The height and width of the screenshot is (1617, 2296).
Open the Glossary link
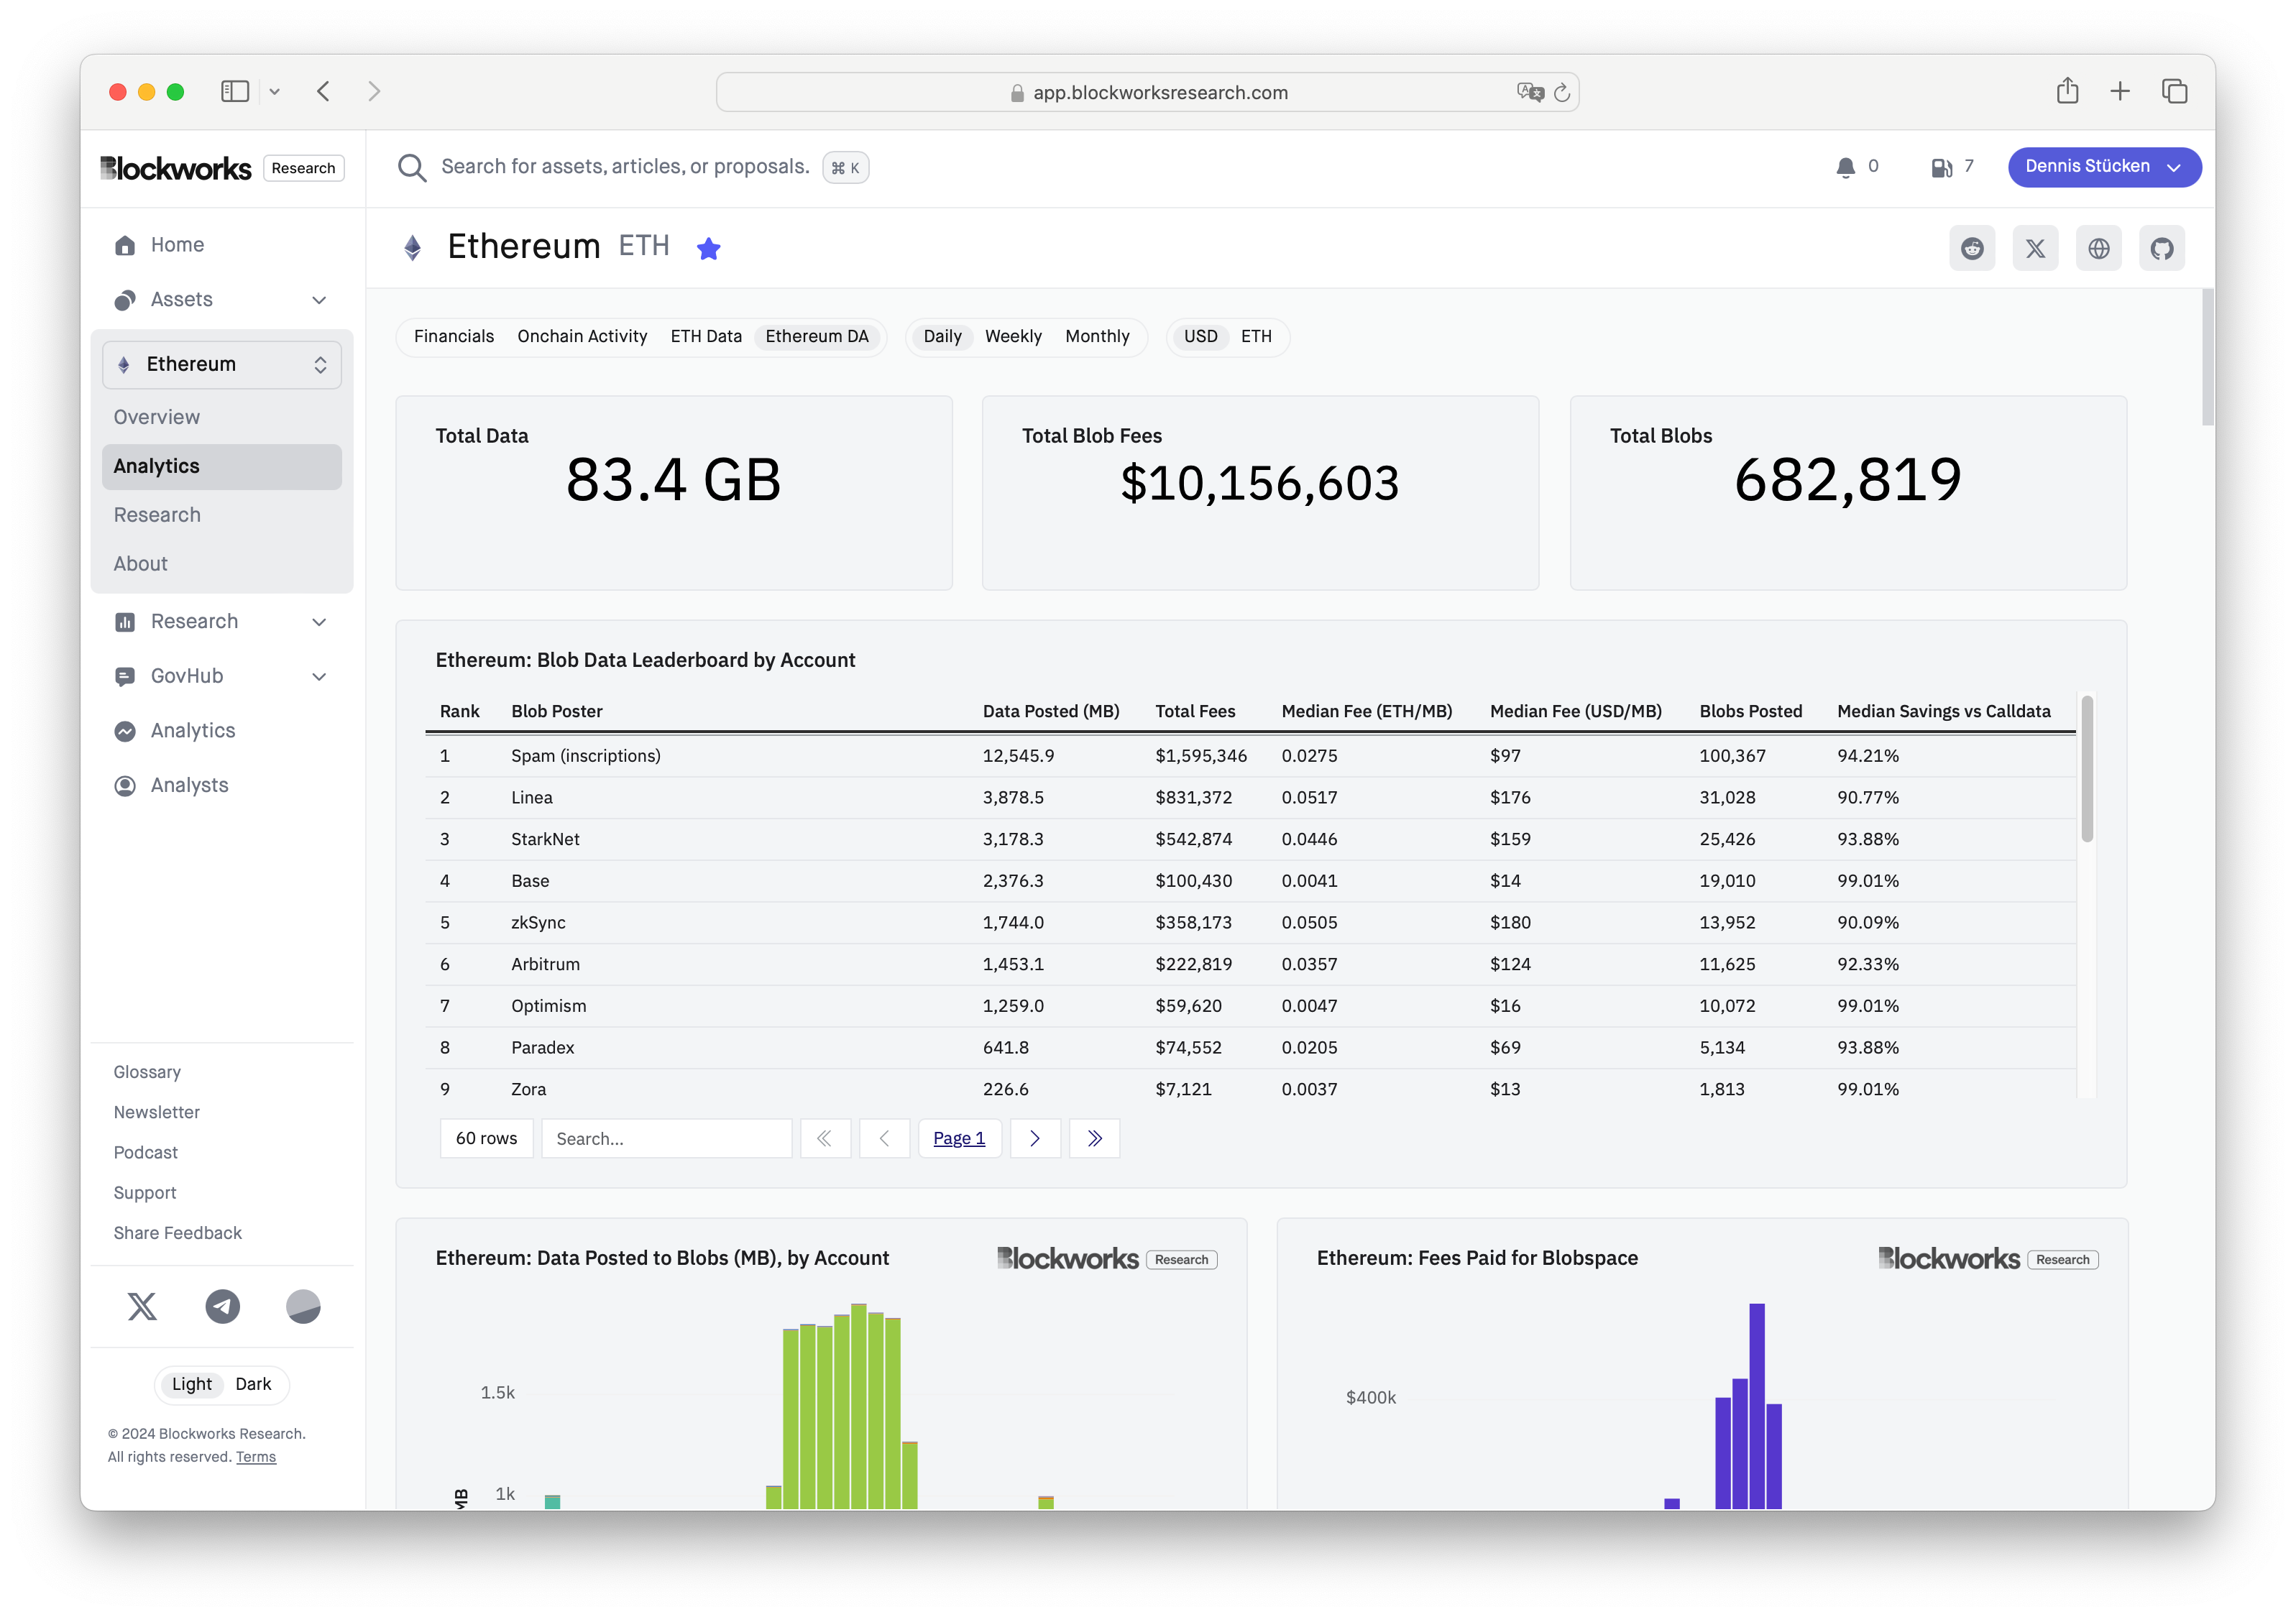coord(147,1072)
